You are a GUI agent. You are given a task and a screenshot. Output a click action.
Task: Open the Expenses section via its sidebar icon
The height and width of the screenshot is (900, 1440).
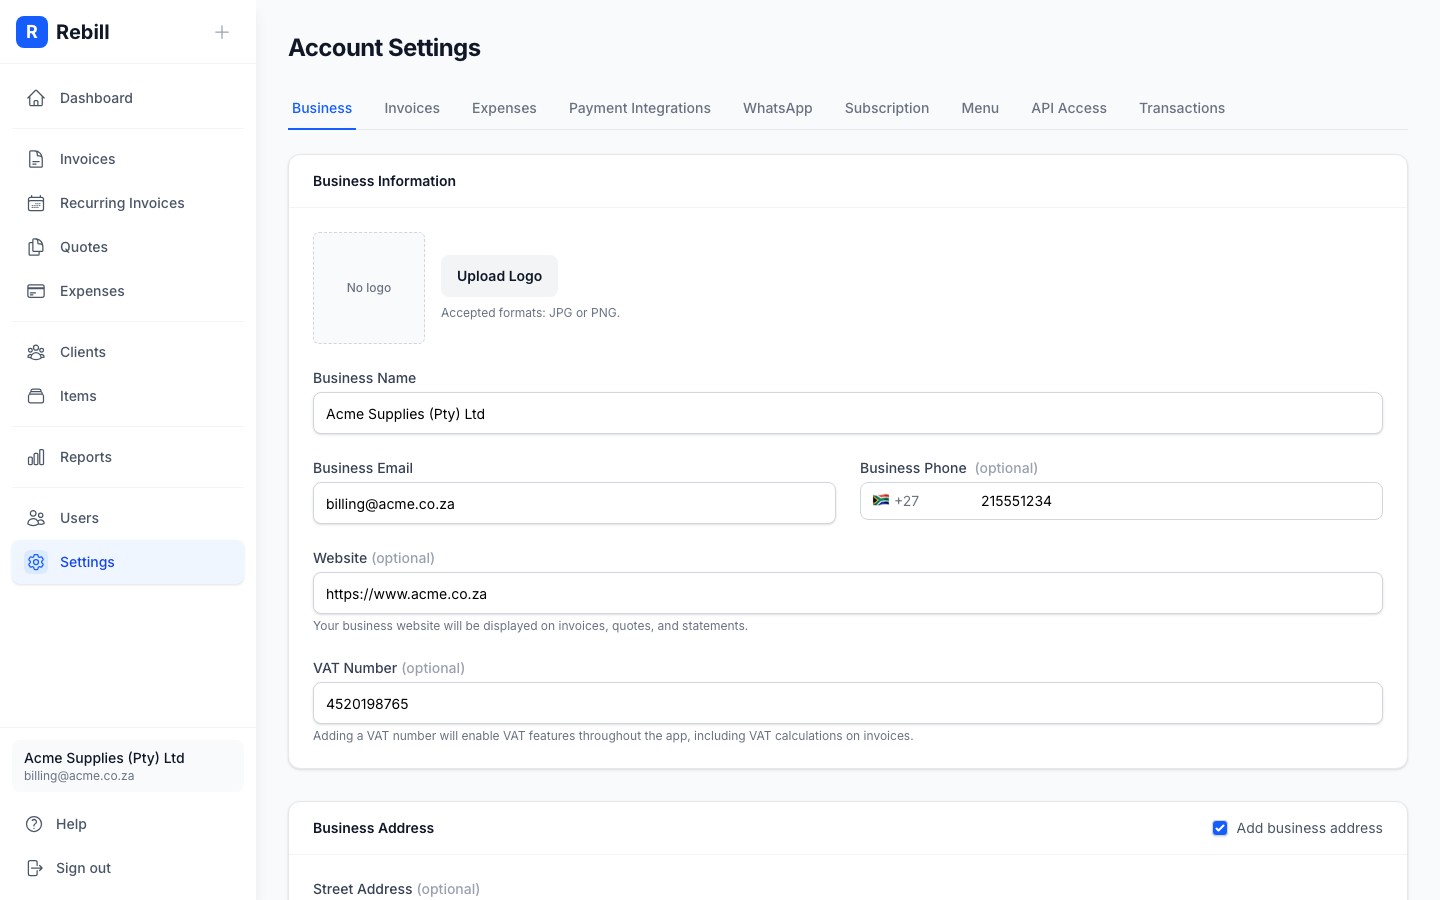pyautogui.click(x=36, y=291)
